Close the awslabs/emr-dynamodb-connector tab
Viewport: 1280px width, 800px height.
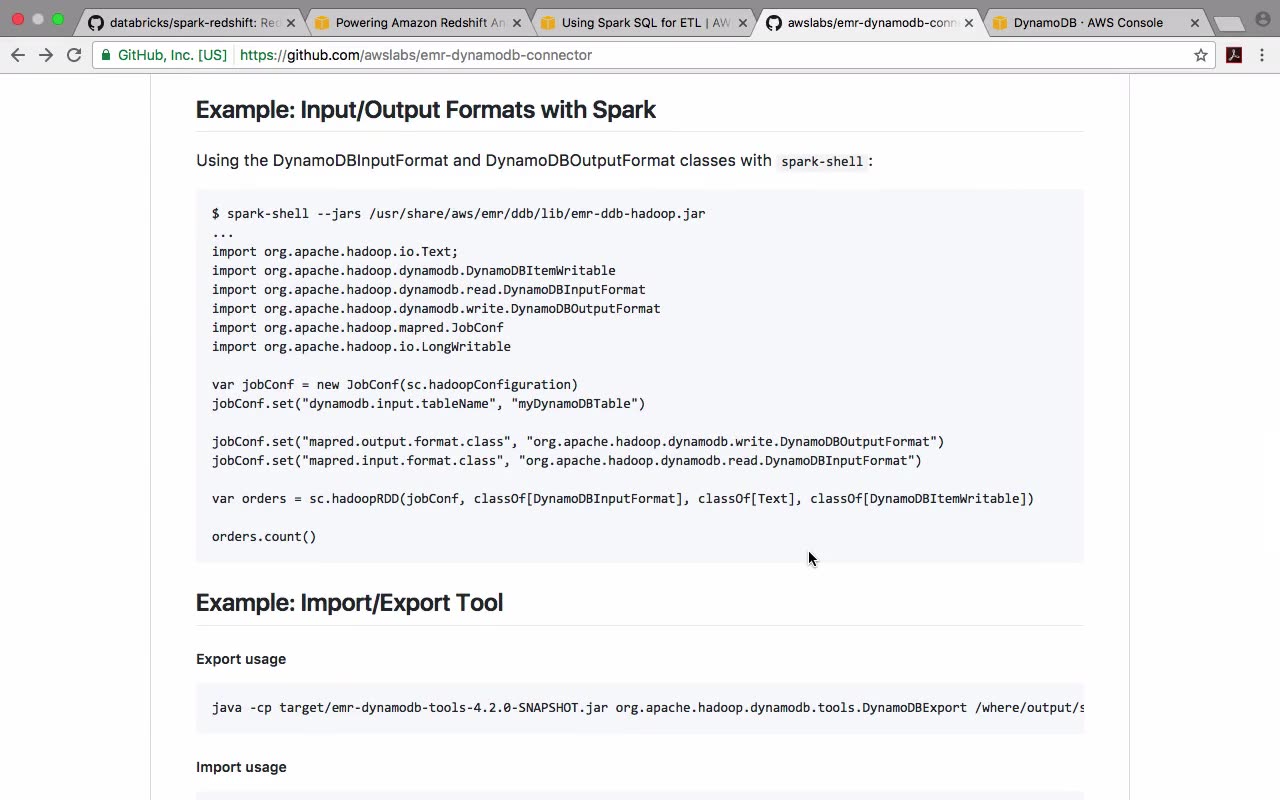(968, 22)
